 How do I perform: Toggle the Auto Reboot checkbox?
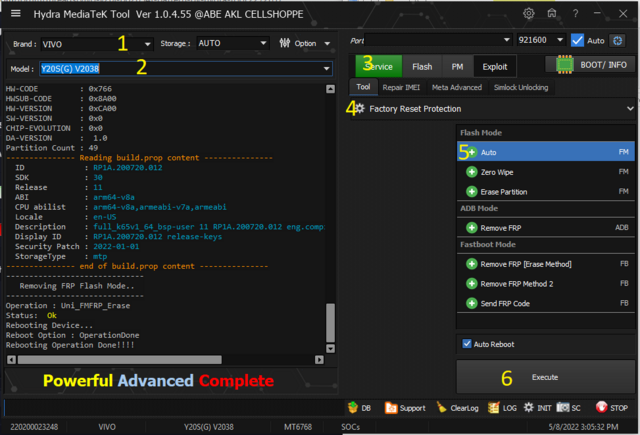coord(467,344)
